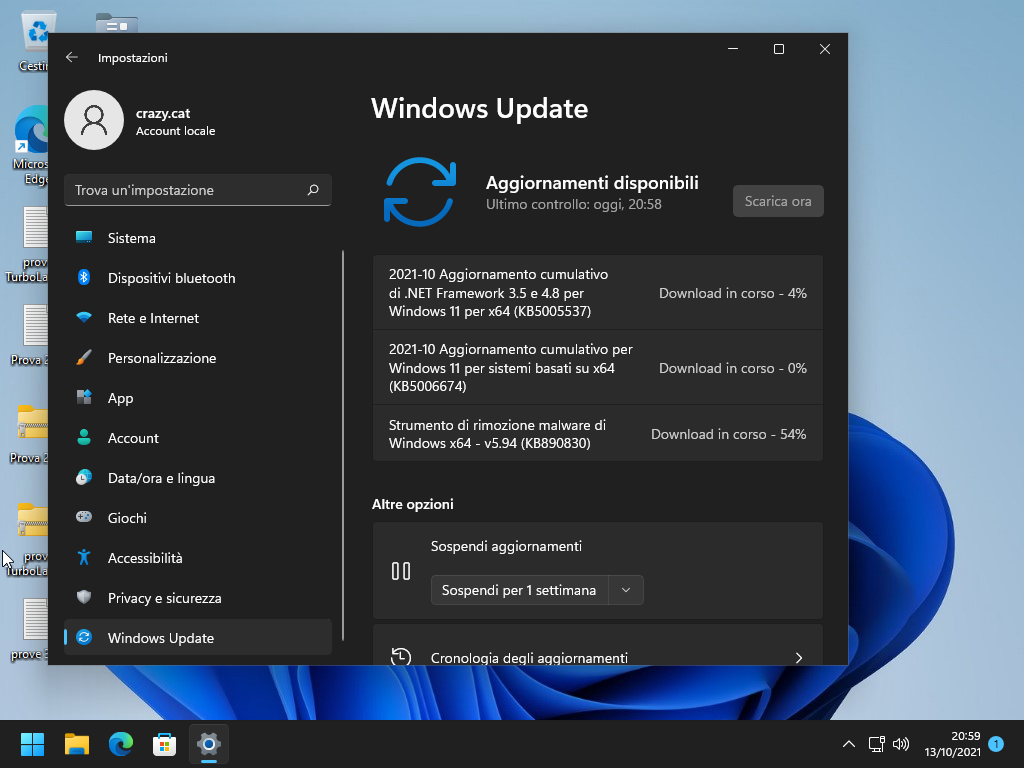Click the Data/ora e lingua clock icon
The height and width of the screenshot is (768, 1024).
coord(84,477)
